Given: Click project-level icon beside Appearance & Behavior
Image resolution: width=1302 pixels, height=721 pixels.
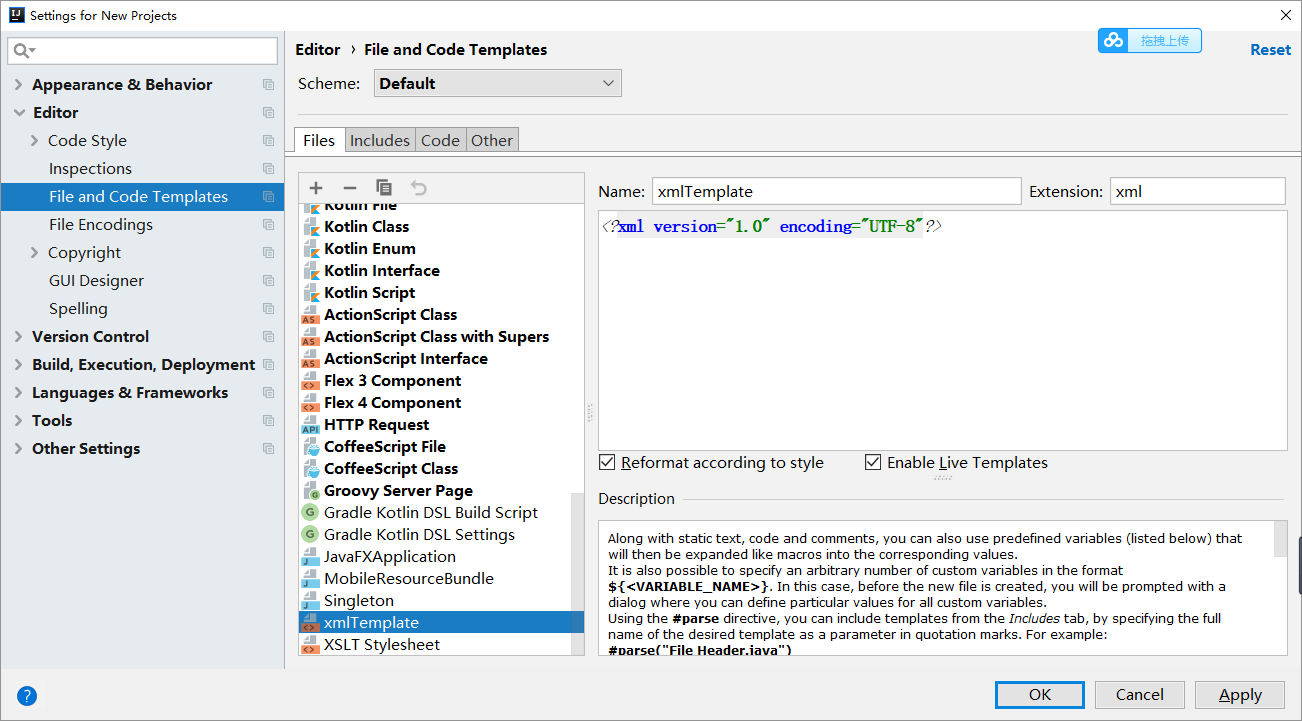Looking at the screenshot, I should (268, 85).
